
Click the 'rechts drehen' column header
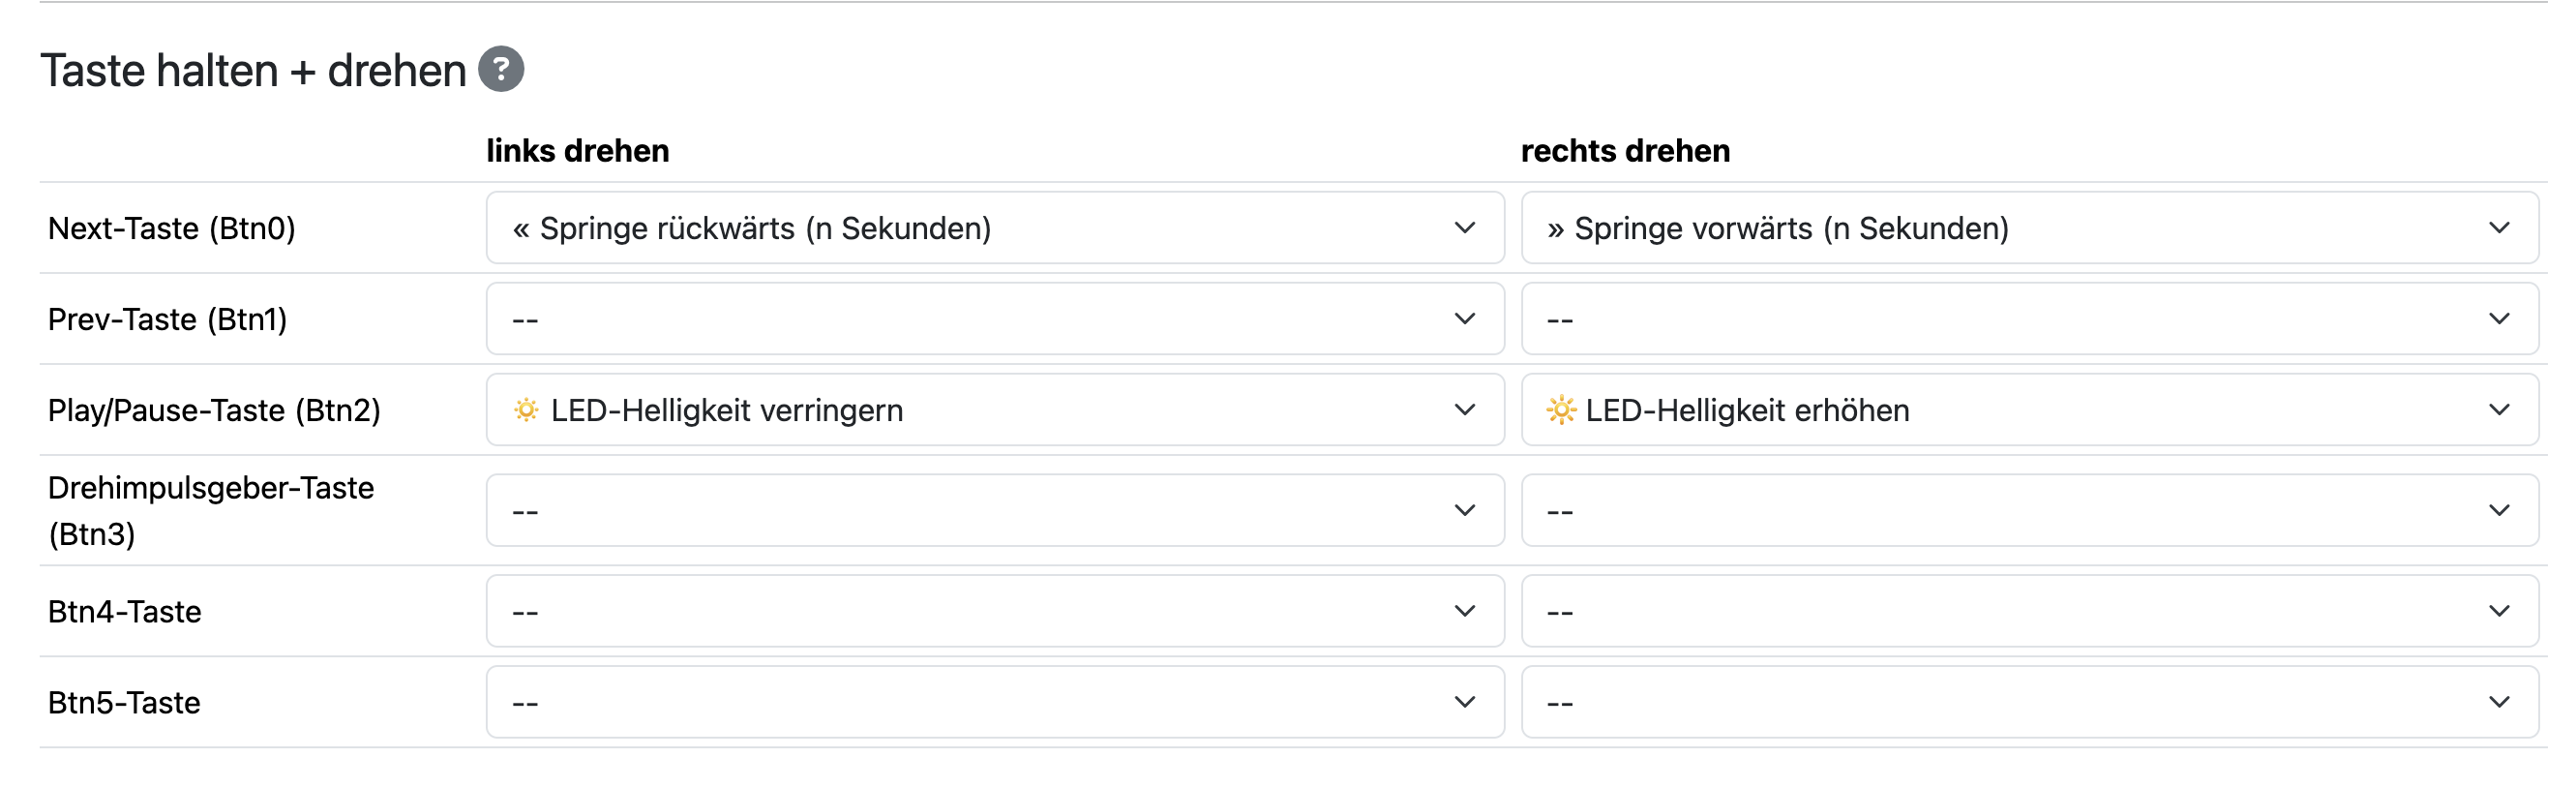1625,151
